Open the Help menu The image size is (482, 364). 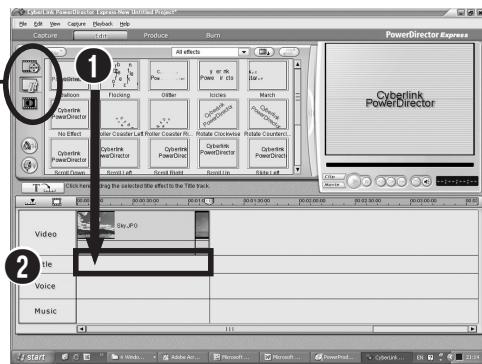125,24
